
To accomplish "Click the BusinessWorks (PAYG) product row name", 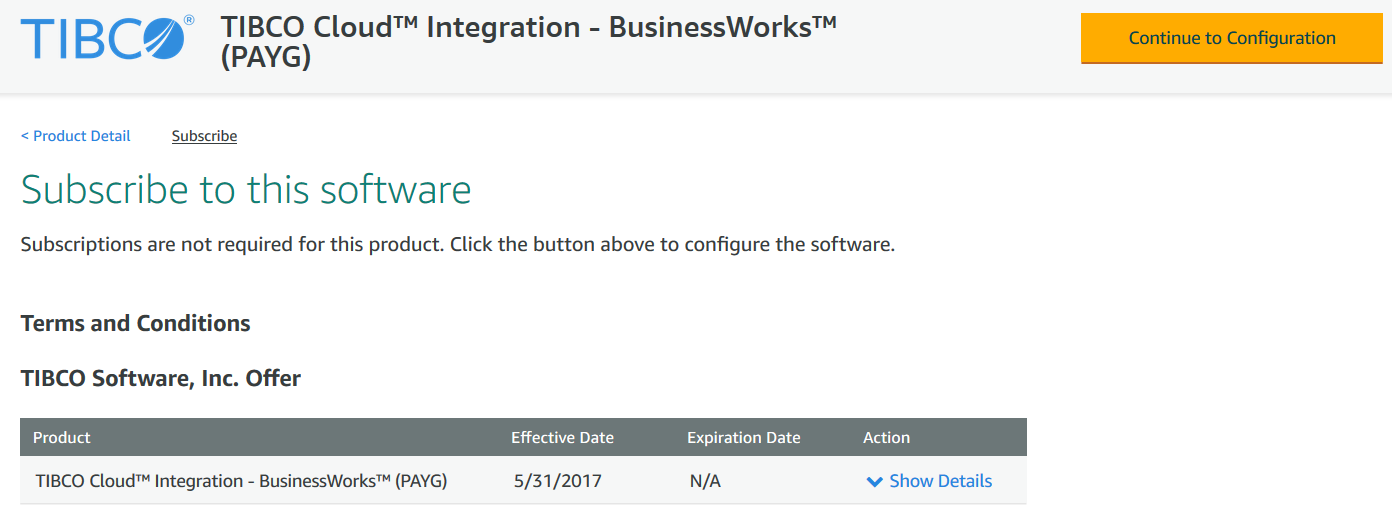I will point(241,481).
